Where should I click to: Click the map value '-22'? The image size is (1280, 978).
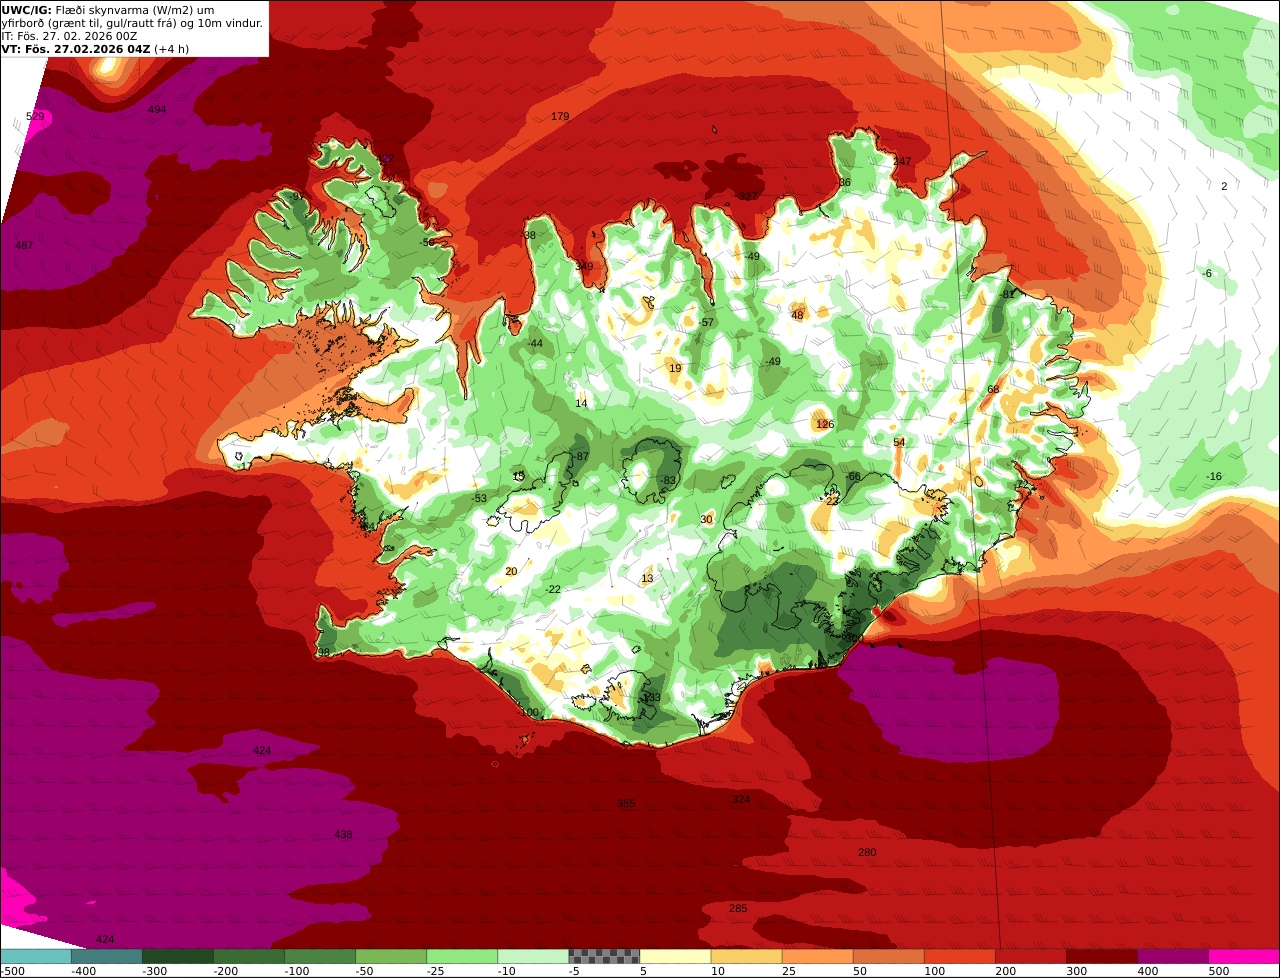tap(553, 590)
